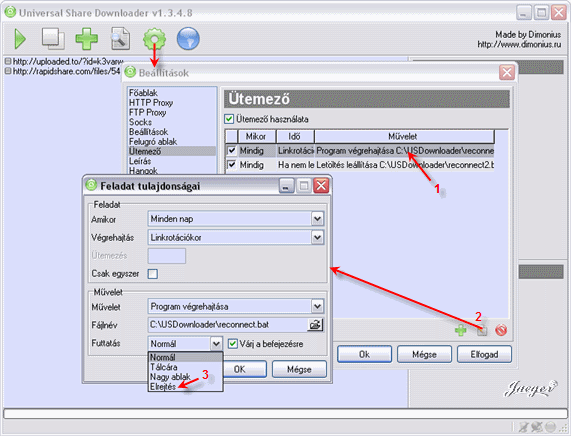Image resolution: width=571 pixels, height=436 pixels.
Task: Uncheck the Program végrehajtása task row checkbox
Action: pos(232,150)
